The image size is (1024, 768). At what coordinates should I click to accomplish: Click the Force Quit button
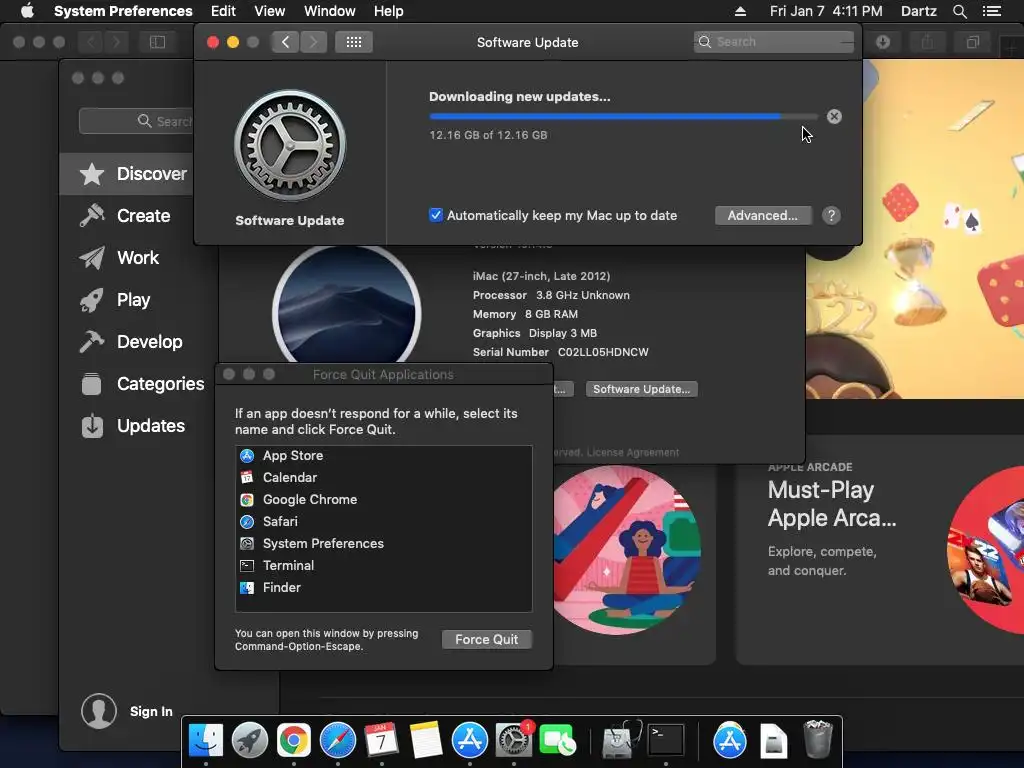[487, 639]
